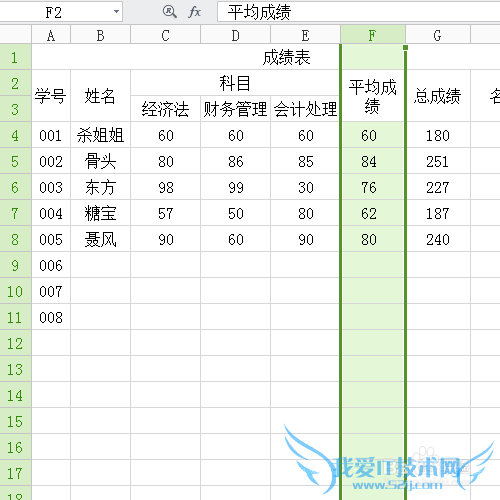Select the 经济法 score 98

pos(166,187)
